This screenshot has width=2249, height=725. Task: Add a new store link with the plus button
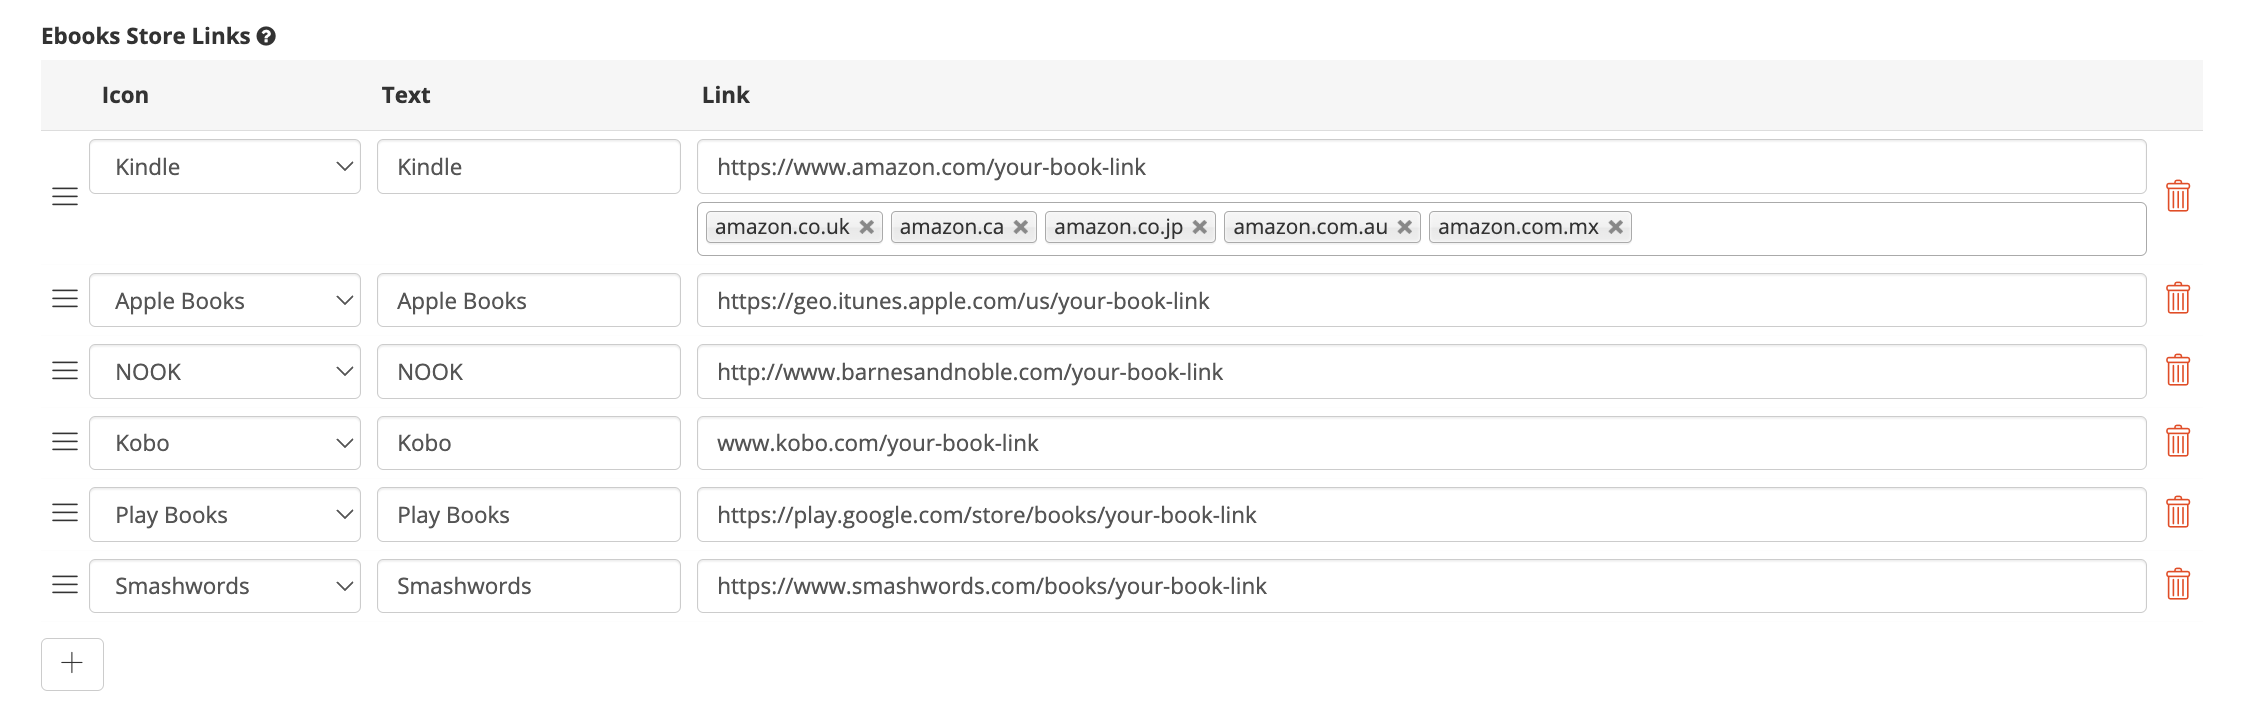(x=71, y=663)
